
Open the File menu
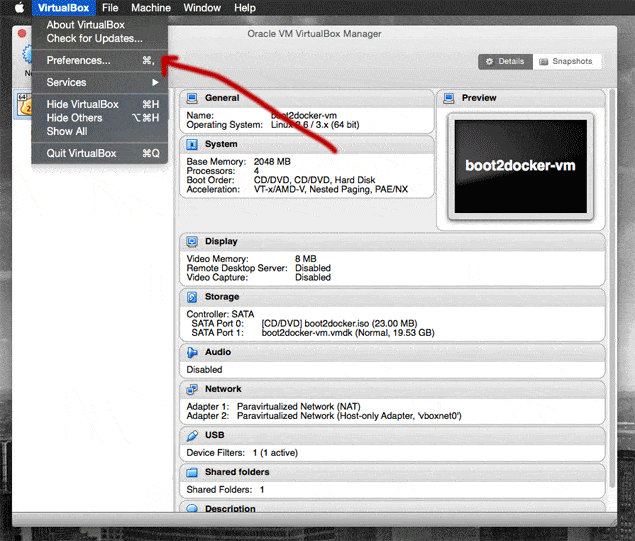(110, 8)
